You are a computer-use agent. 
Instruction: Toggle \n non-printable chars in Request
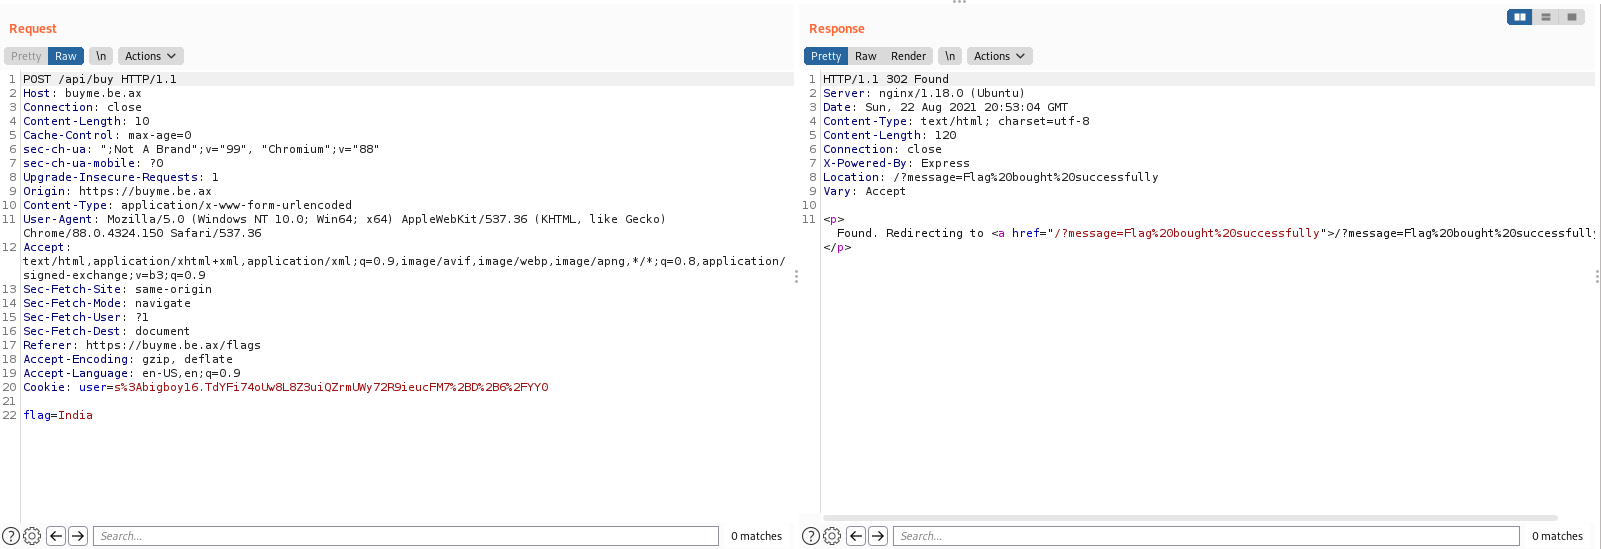tap(101, 56)
